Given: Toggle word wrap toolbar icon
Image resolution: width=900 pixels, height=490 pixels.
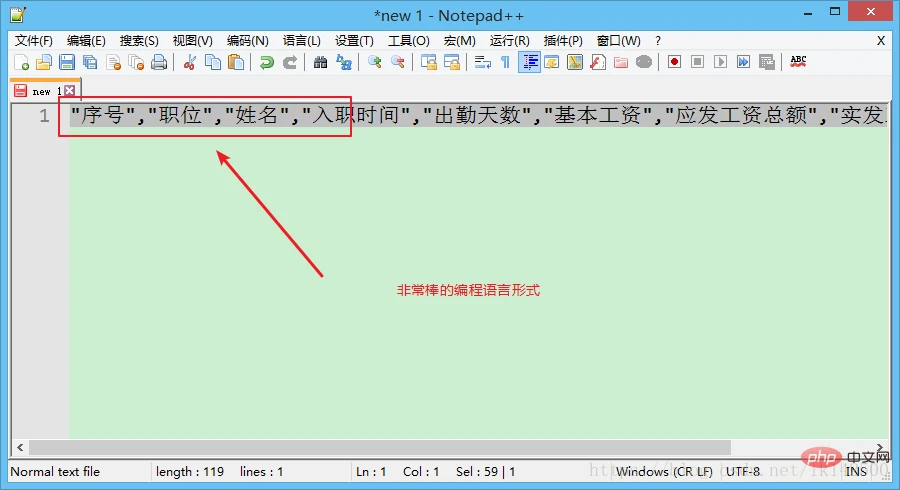Looking at the screenshot, I should [483, 62].
